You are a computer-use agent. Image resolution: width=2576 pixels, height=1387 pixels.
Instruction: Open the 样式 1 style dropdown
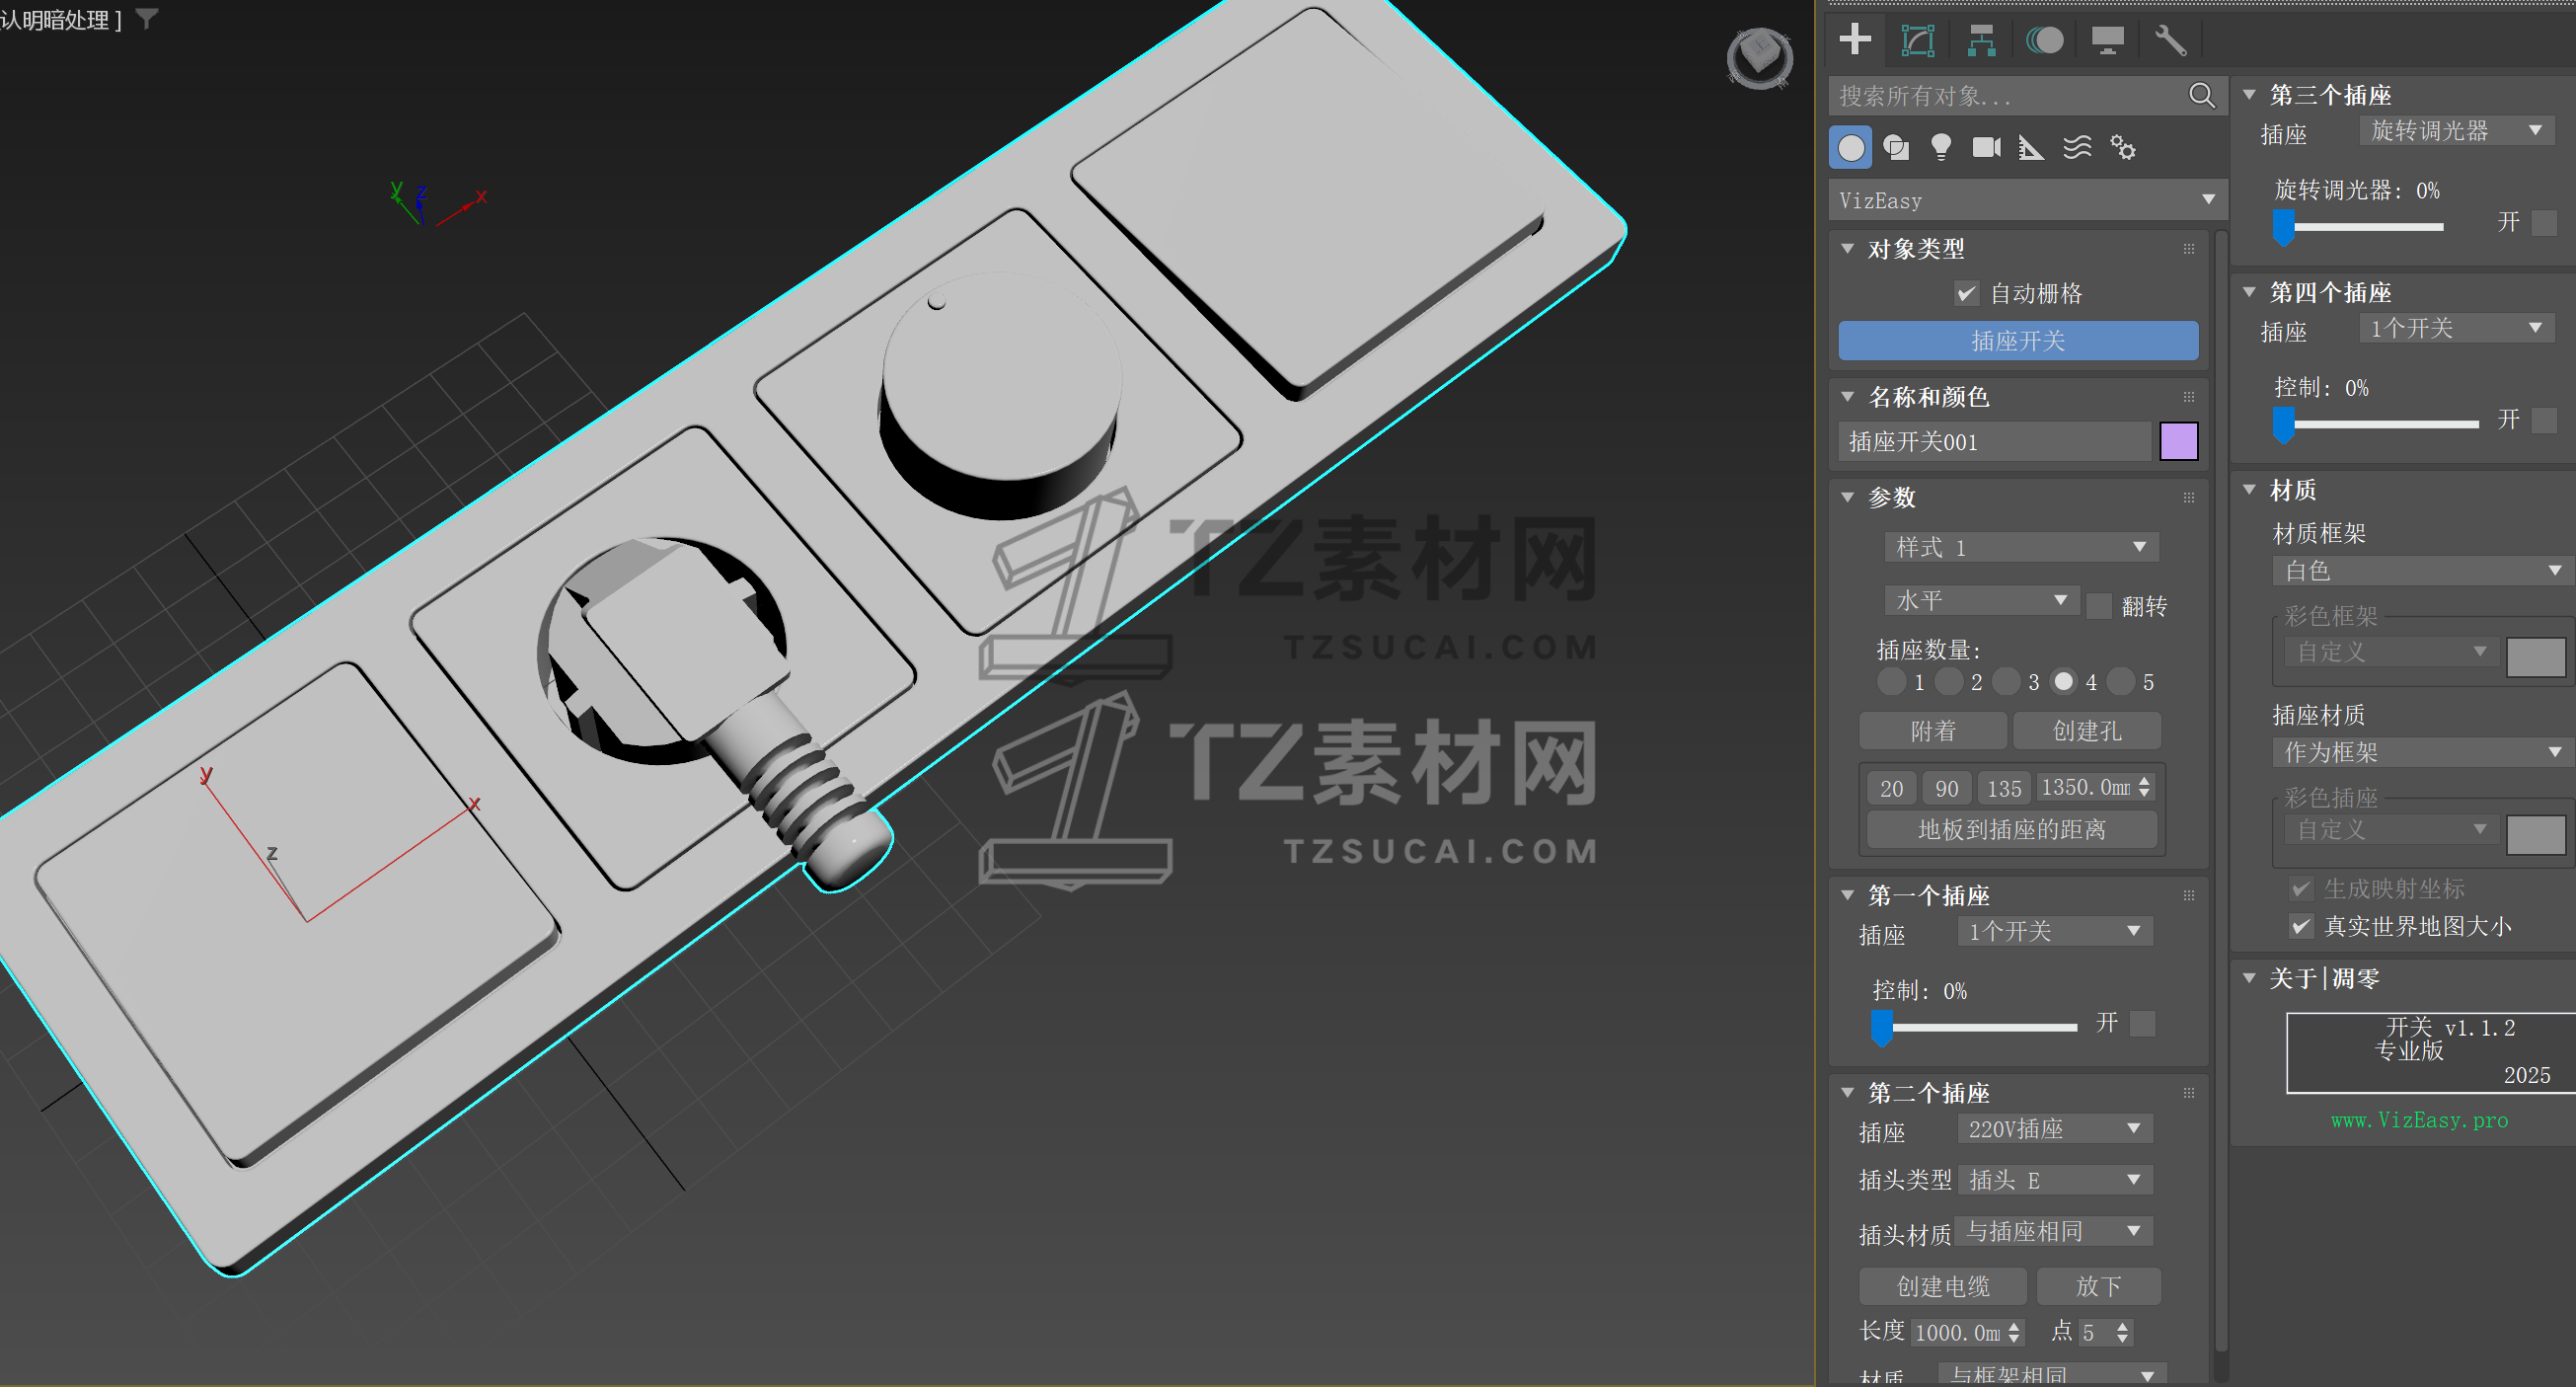tap(2020, 547)
